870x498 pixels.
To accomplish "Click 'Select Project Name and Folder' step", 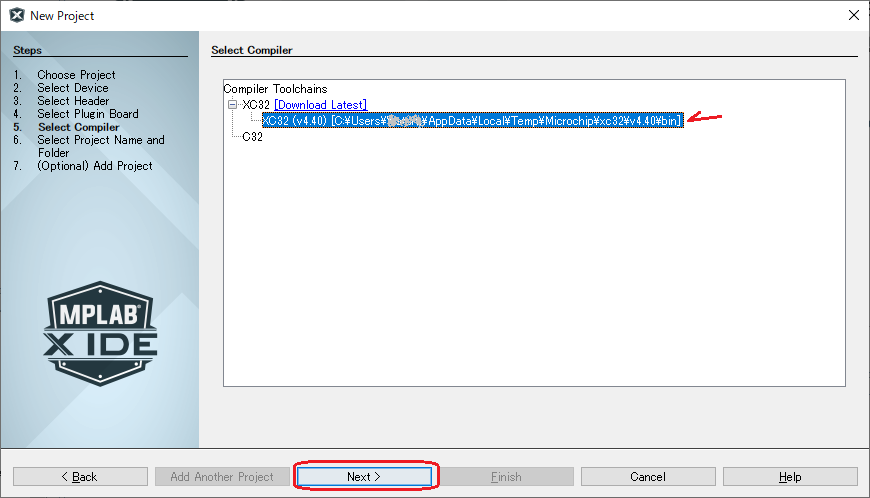I will tap(101, 146).
